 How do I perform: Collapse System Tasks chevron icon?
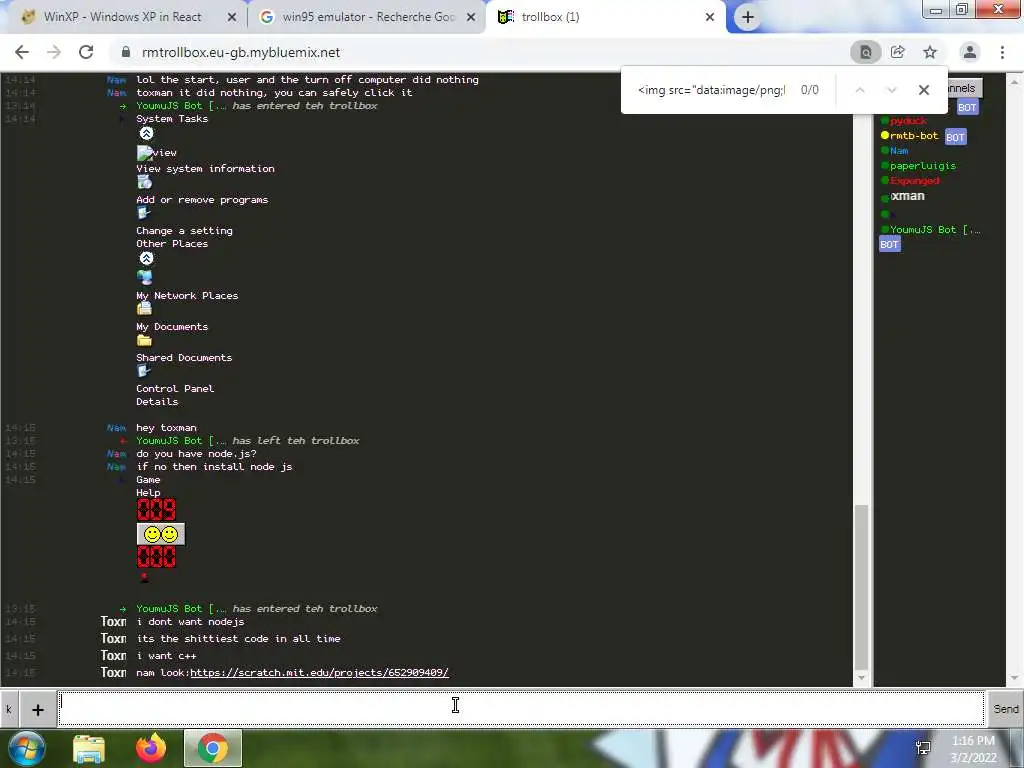(146, 133)
